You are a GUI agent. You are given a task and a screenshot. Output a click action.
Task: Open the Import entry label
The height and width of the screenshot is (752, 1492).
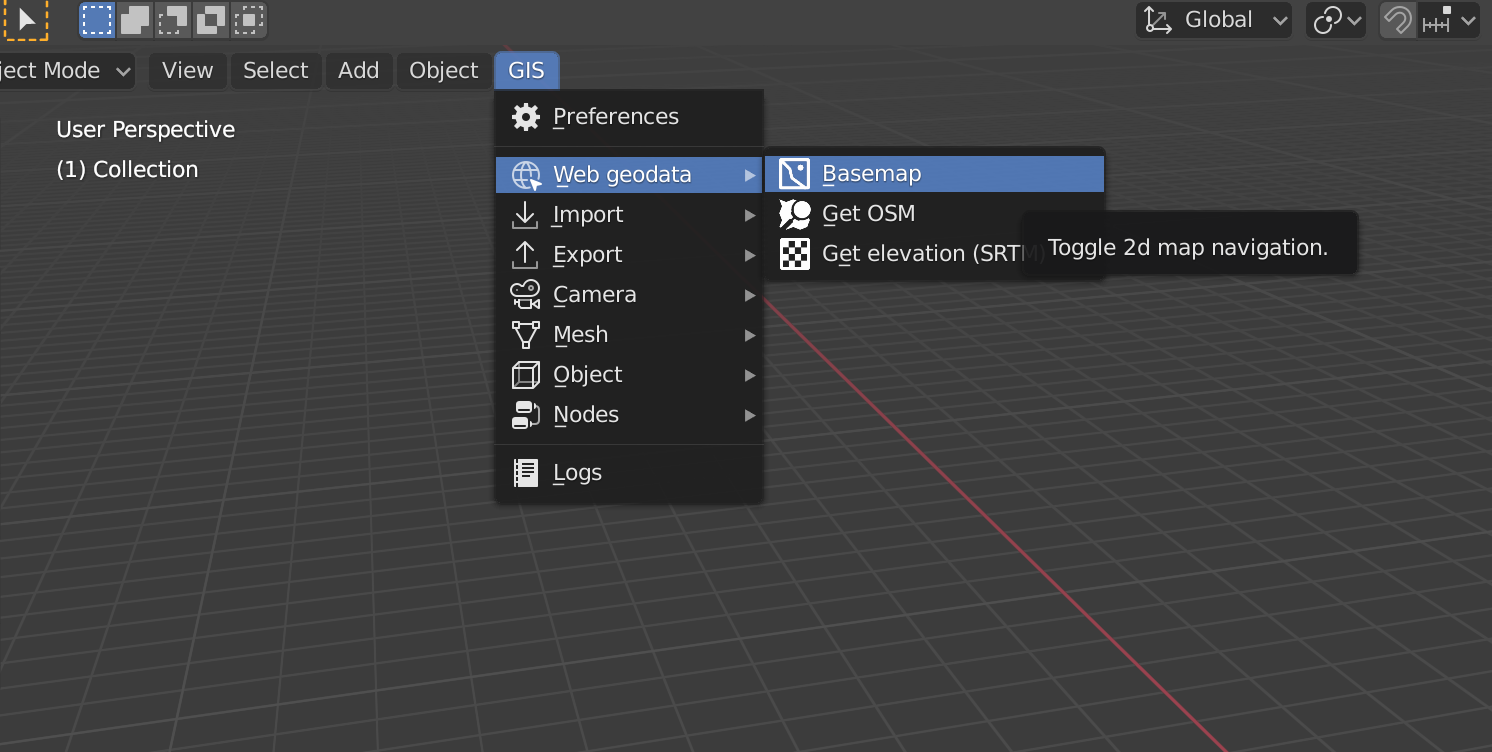tap(588, 215)
